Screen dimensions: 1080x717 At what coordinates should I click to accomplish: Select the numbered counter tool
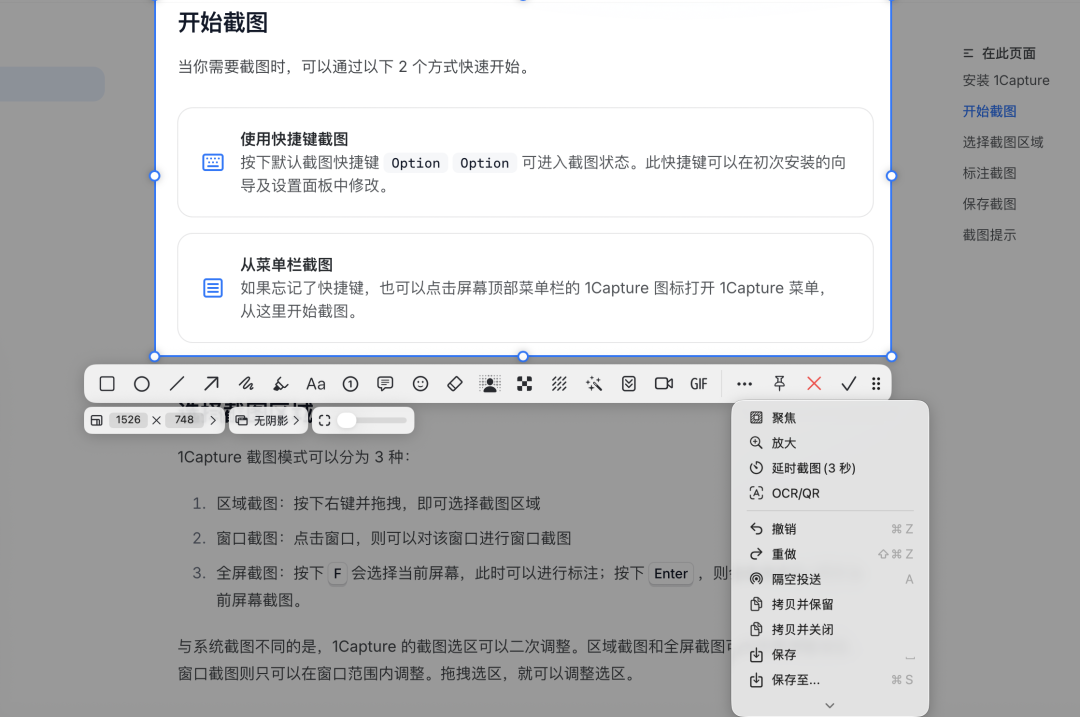pyautogui.click(x=351, y=384)
